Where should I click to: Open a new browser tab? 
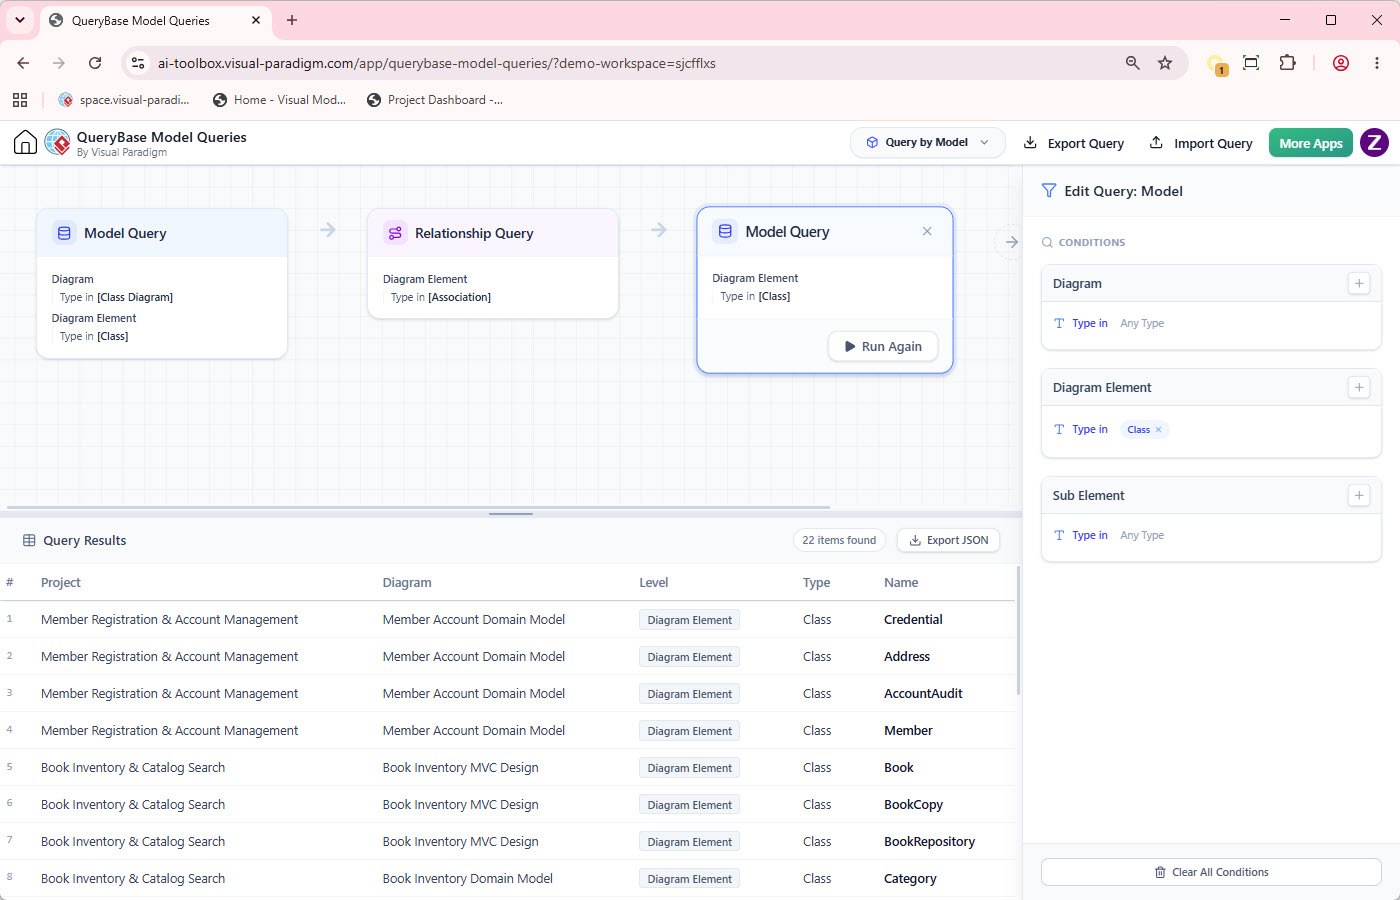point(292,20)
